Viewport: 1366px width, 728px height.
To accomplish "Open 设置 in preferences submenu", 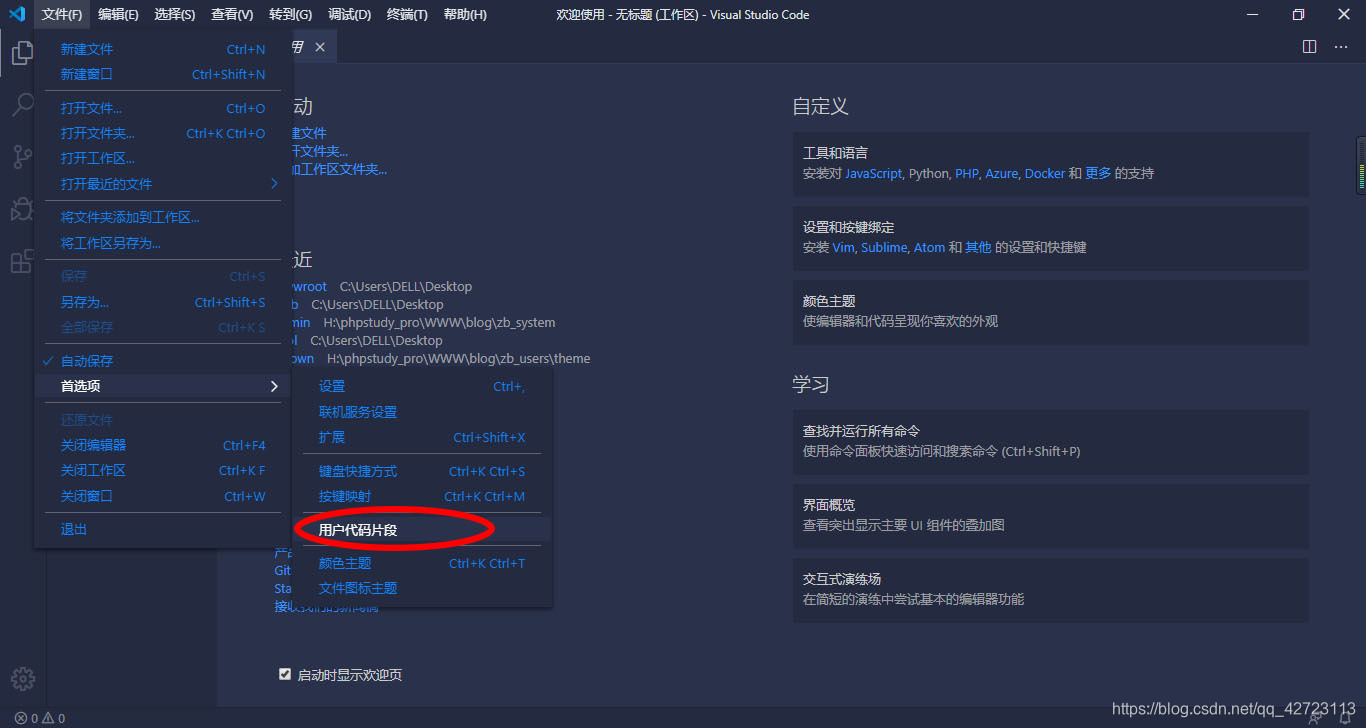I will point(422,386).
